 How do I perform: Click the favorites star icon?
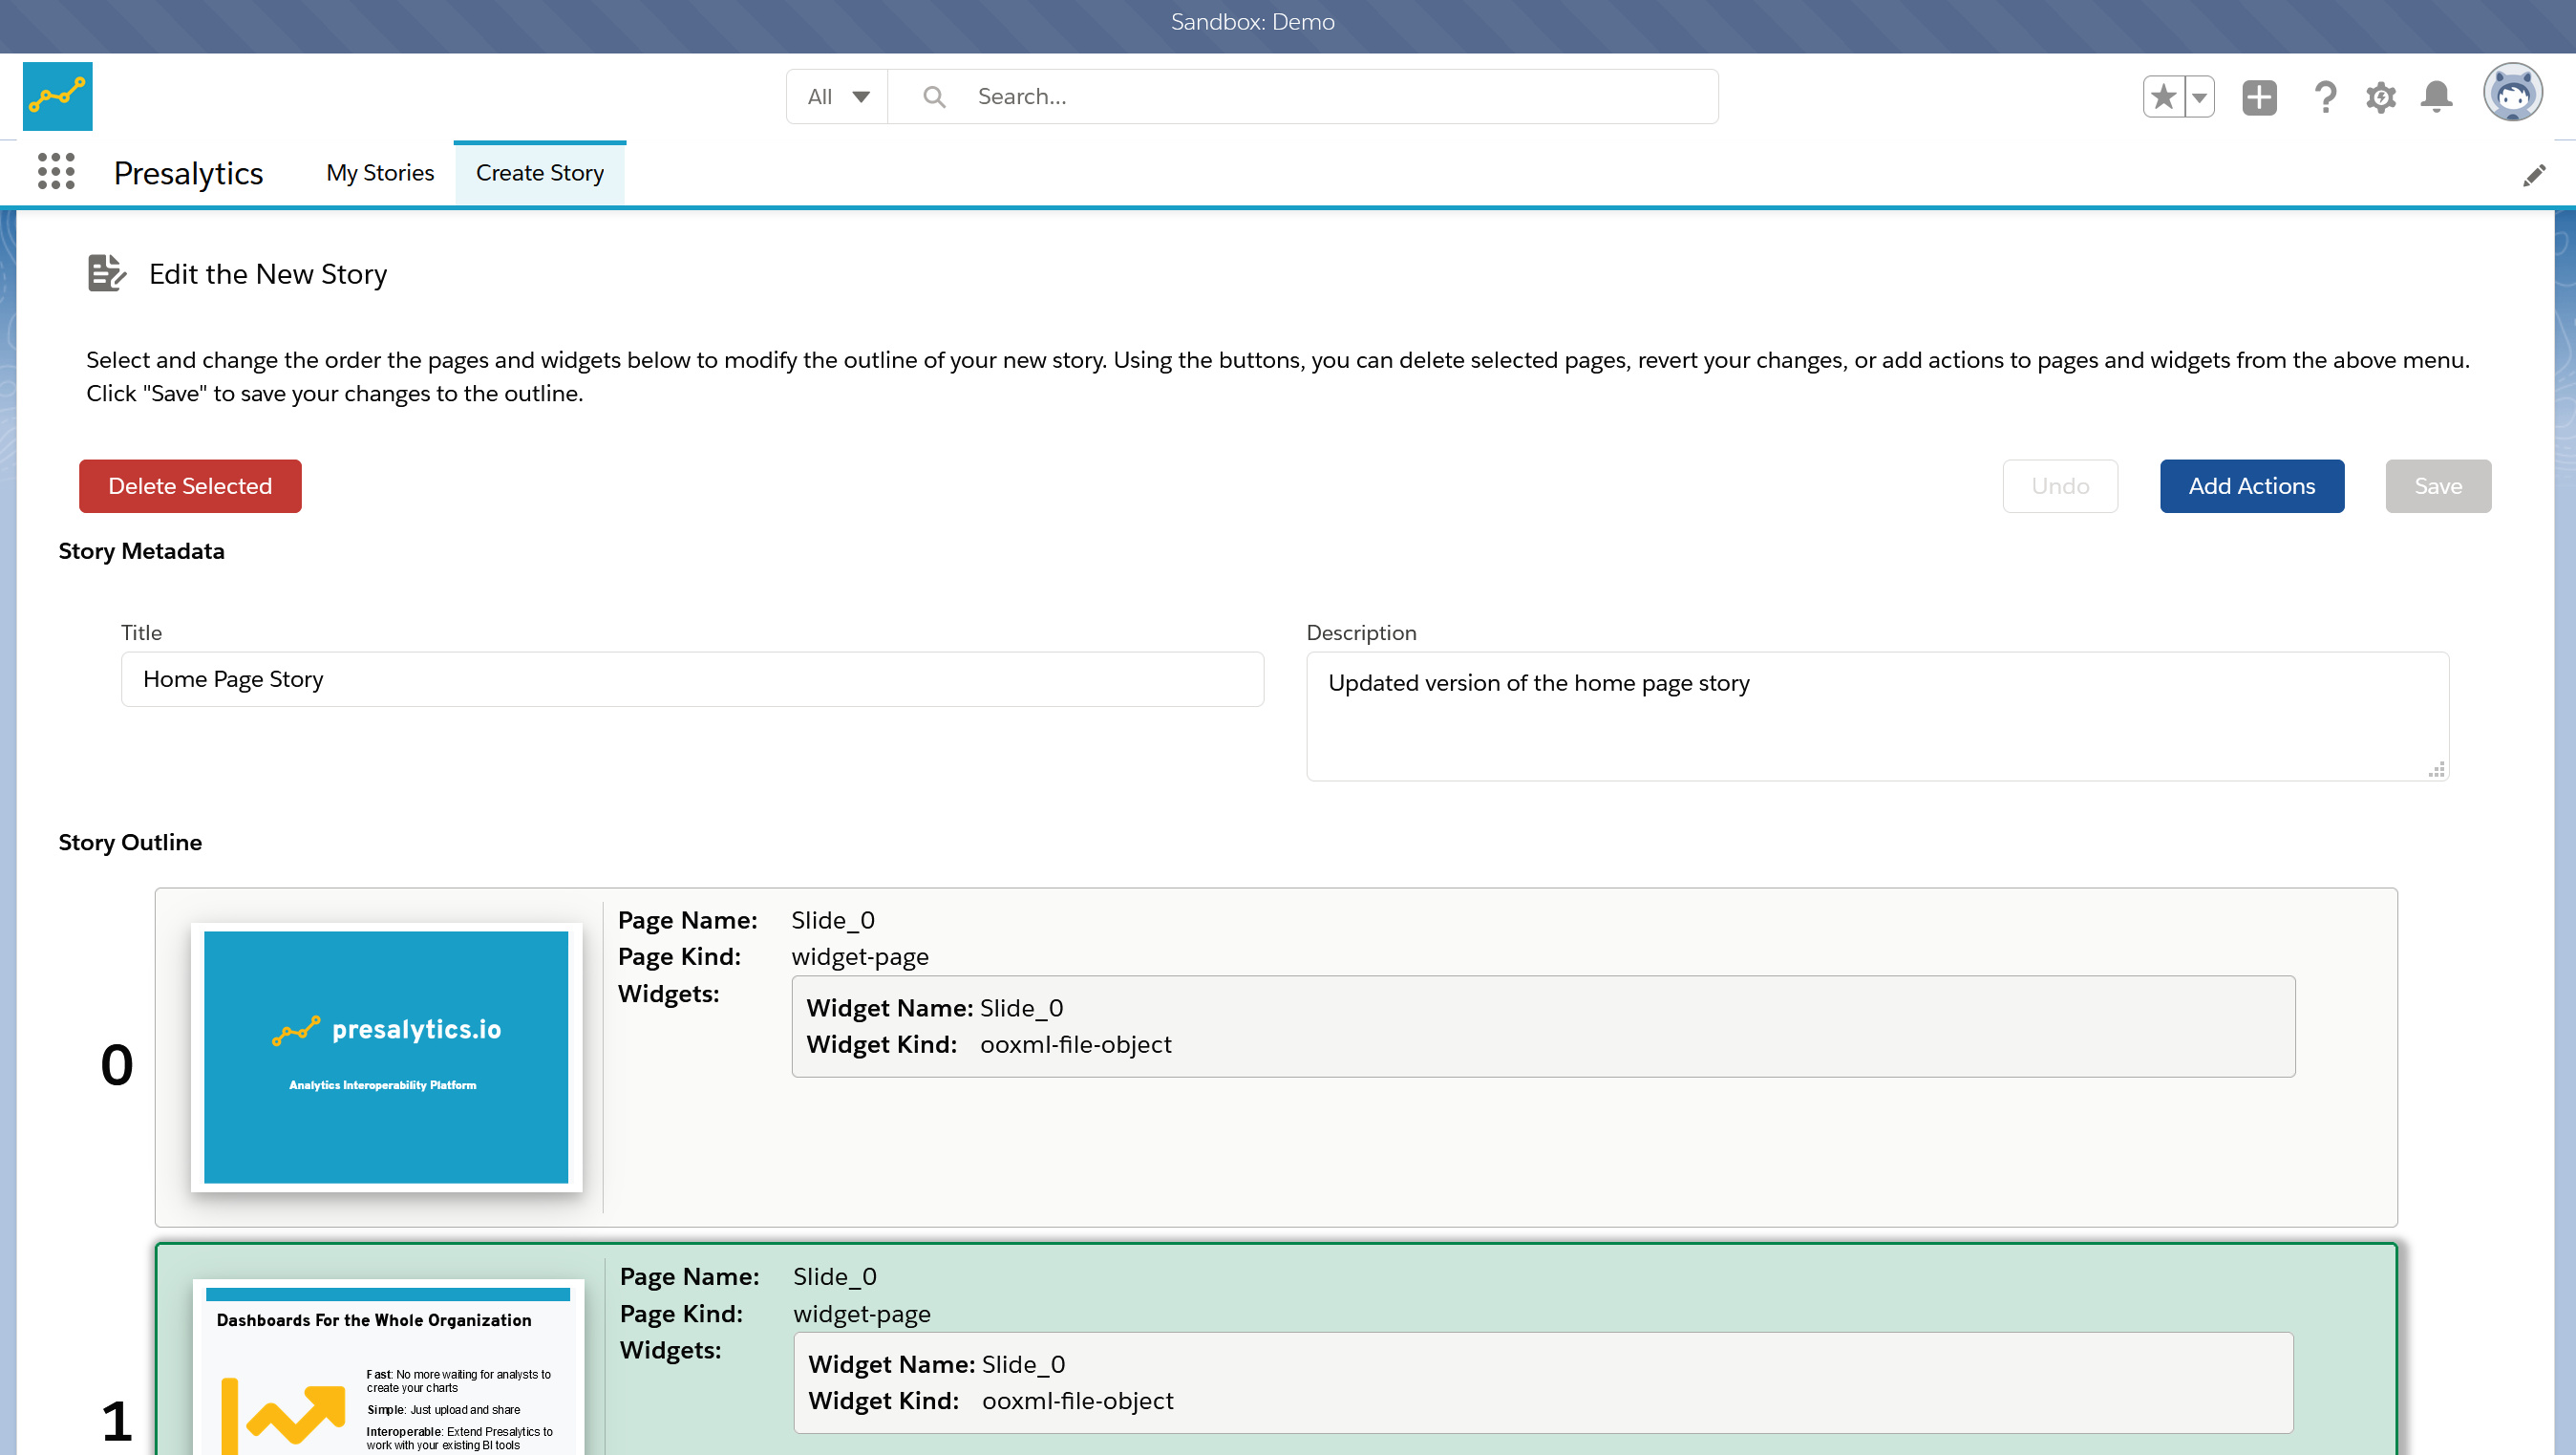(2163, 97)
